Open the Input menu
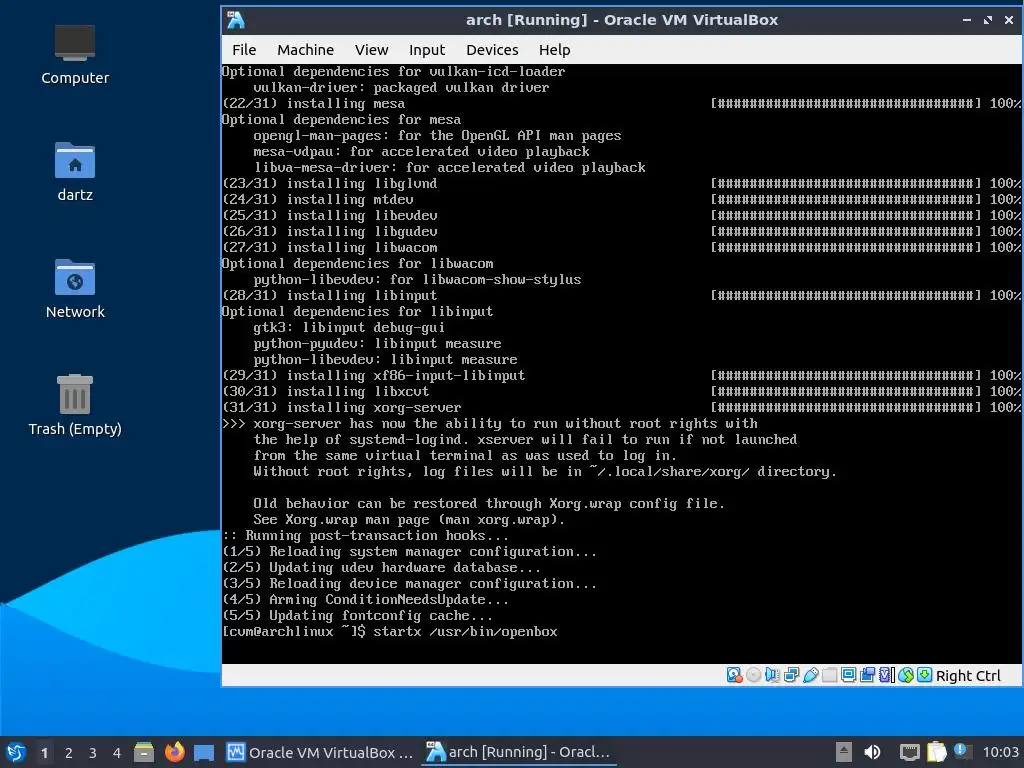The image size is (1024, 768). click(x=426, y=50)
